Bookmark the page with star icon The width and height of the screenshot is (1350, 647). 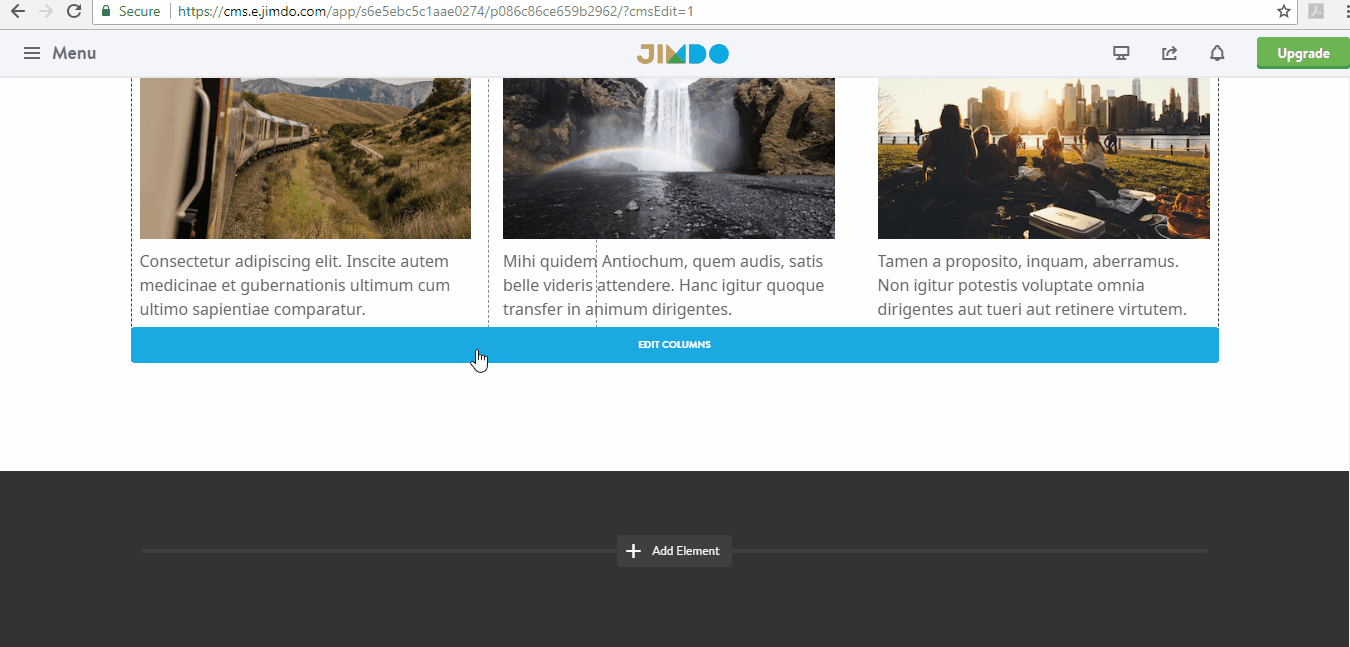(x=1284, y=11)
